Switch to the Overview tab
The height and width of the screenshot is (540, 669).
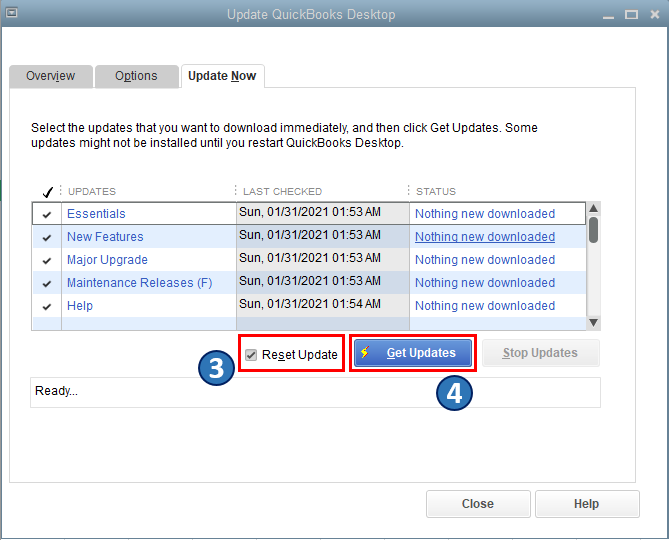click(51, 76)
